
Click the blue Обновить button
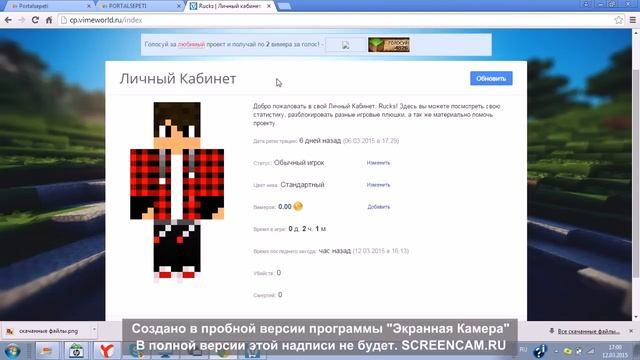pyautogui.click(x=491, y=78)
